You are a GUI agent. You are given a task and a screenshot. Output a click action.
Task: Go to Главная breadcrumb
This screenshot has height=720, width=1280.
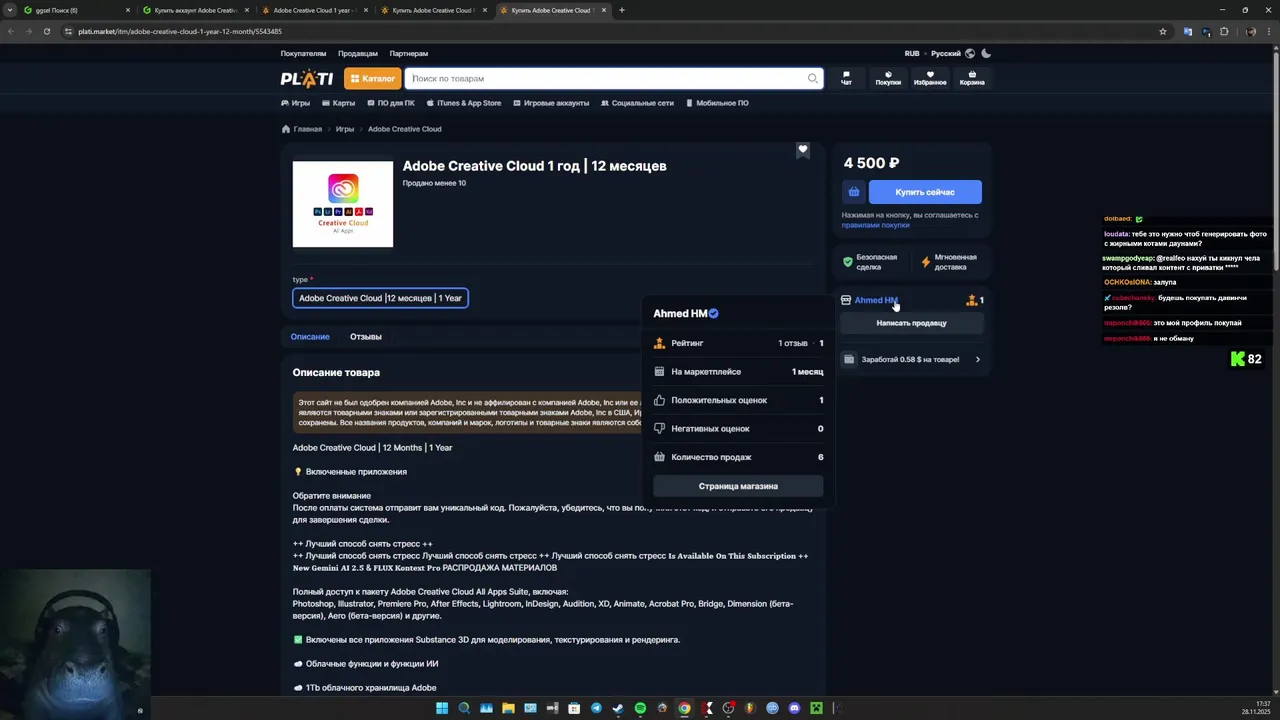302,129
